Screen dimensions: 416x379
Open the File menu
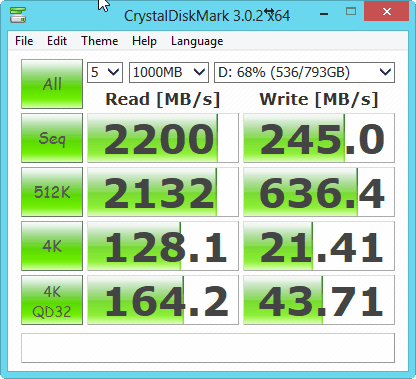click(24, 41)
